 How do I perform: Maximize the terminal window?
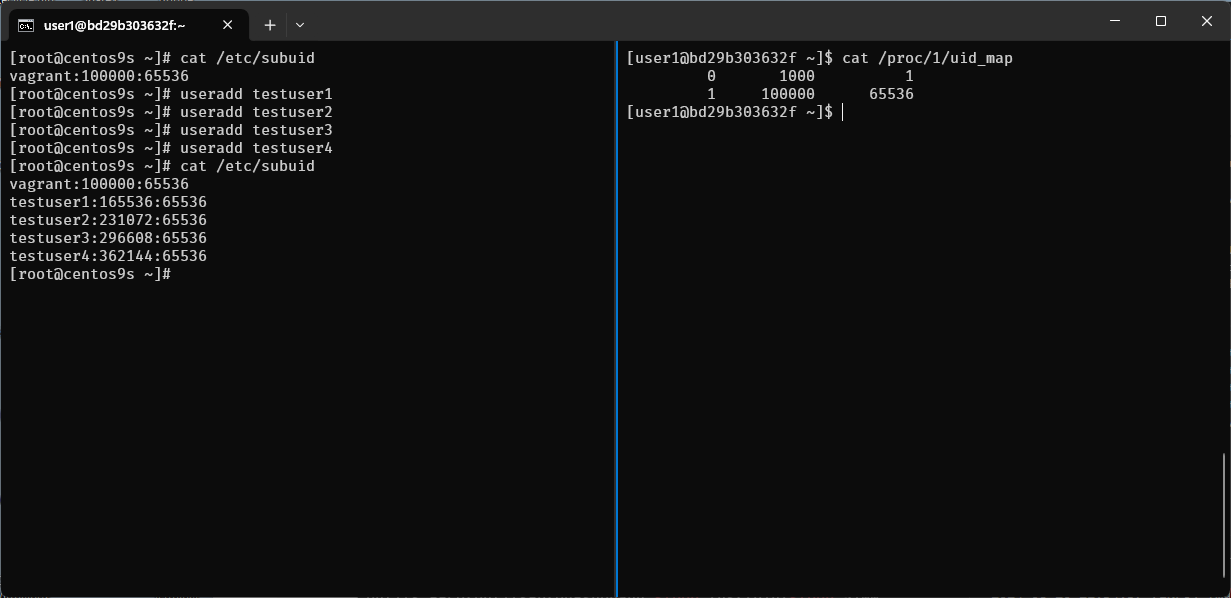pyautogui.click(x=1161, y=21)
